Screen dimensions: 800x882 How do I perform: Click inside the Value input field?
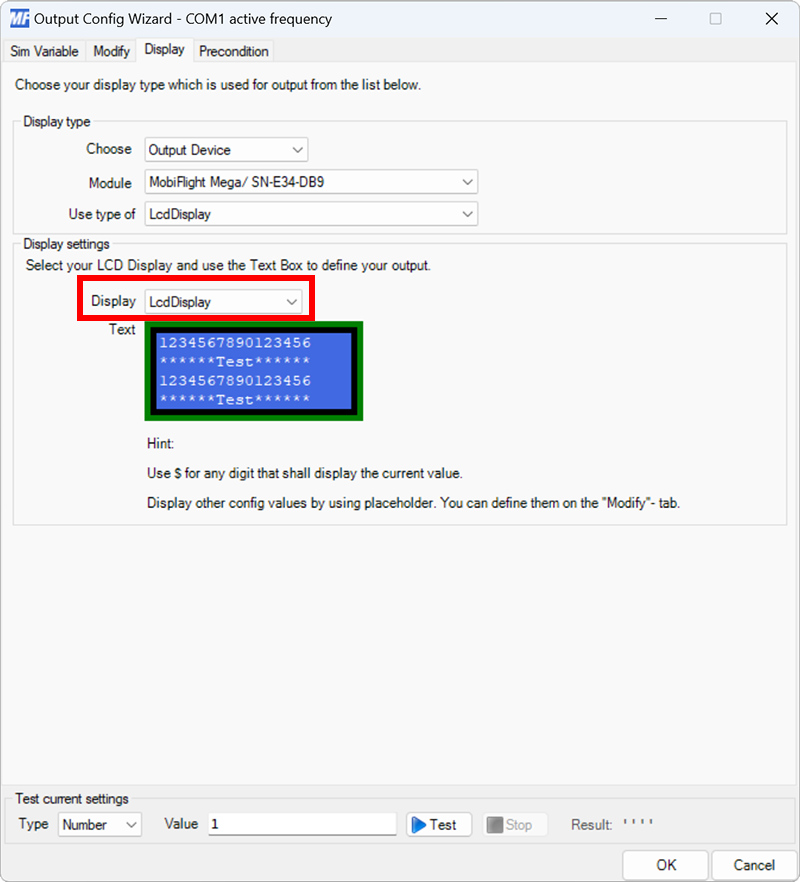tap(300, 824)
